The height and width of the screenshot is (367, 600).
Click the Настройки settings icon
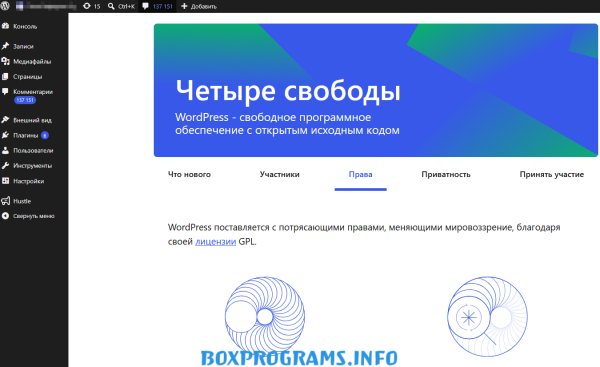5,181
